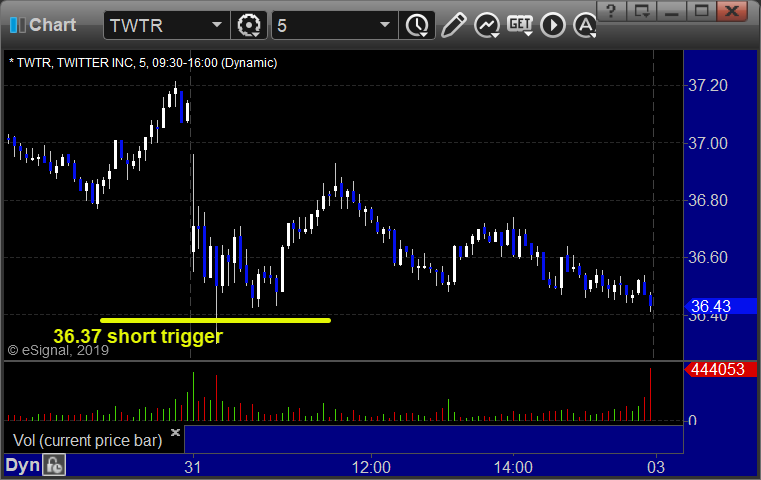Click the Chart title text
This screenshot has width=761, height=480.
pos(52,25)
